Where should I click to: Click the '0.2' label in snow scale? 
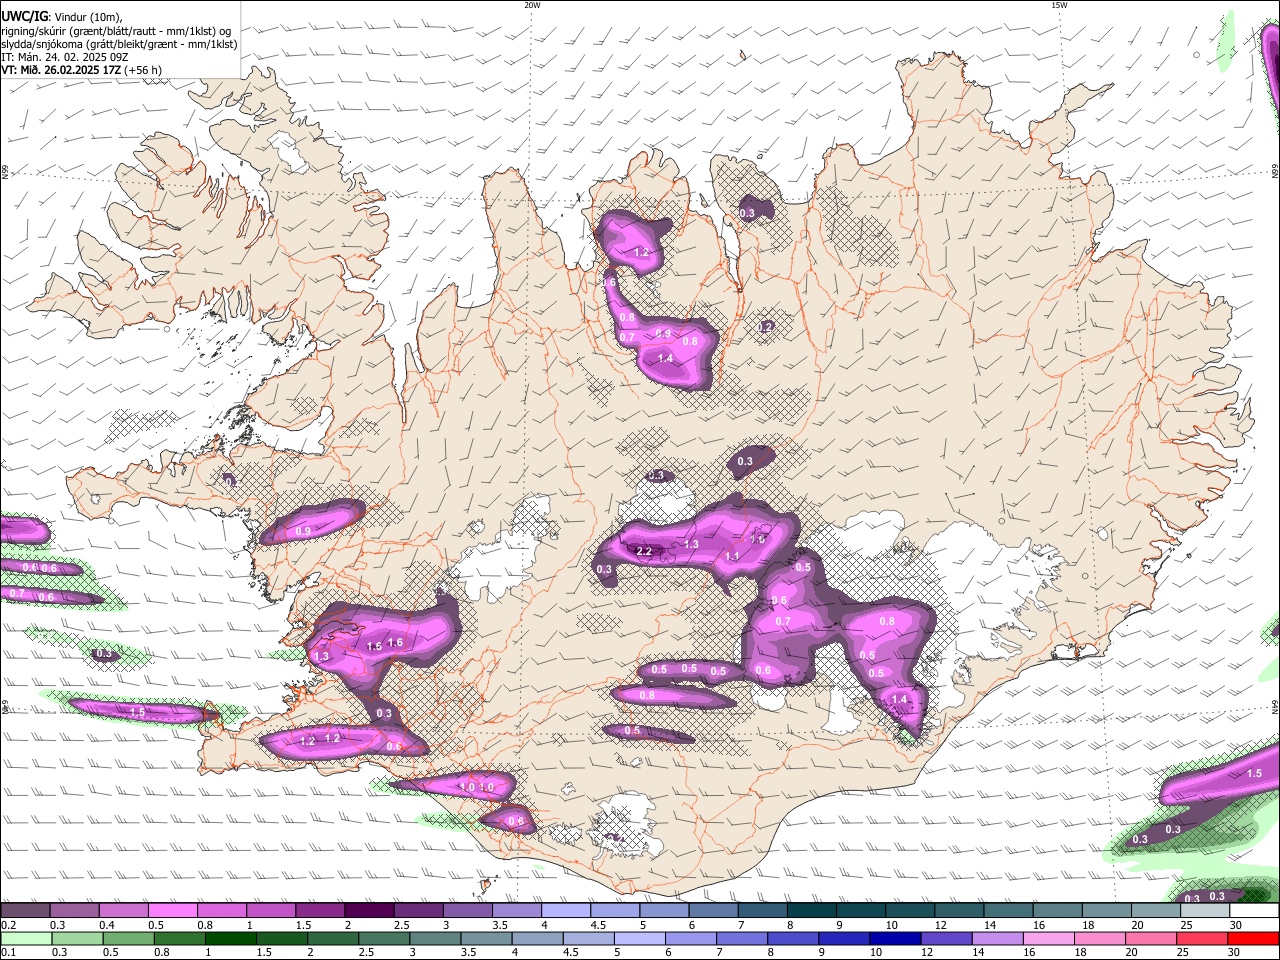pos(8,925)
